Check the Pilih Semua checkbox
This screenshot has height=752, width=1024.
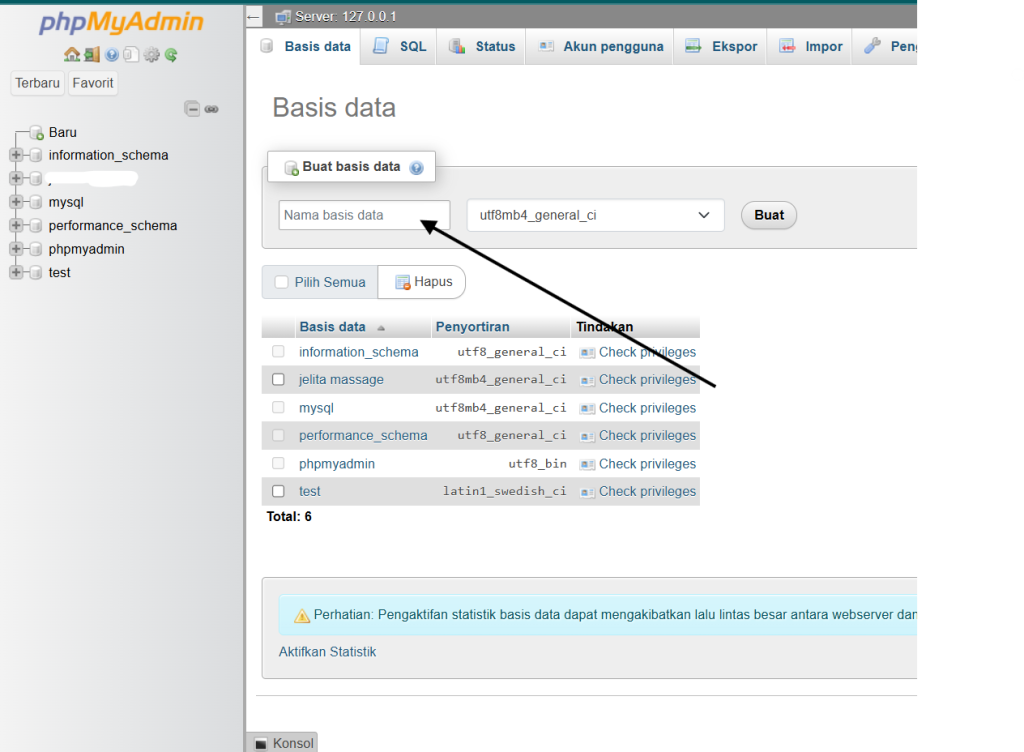click(x=282, y=283)
